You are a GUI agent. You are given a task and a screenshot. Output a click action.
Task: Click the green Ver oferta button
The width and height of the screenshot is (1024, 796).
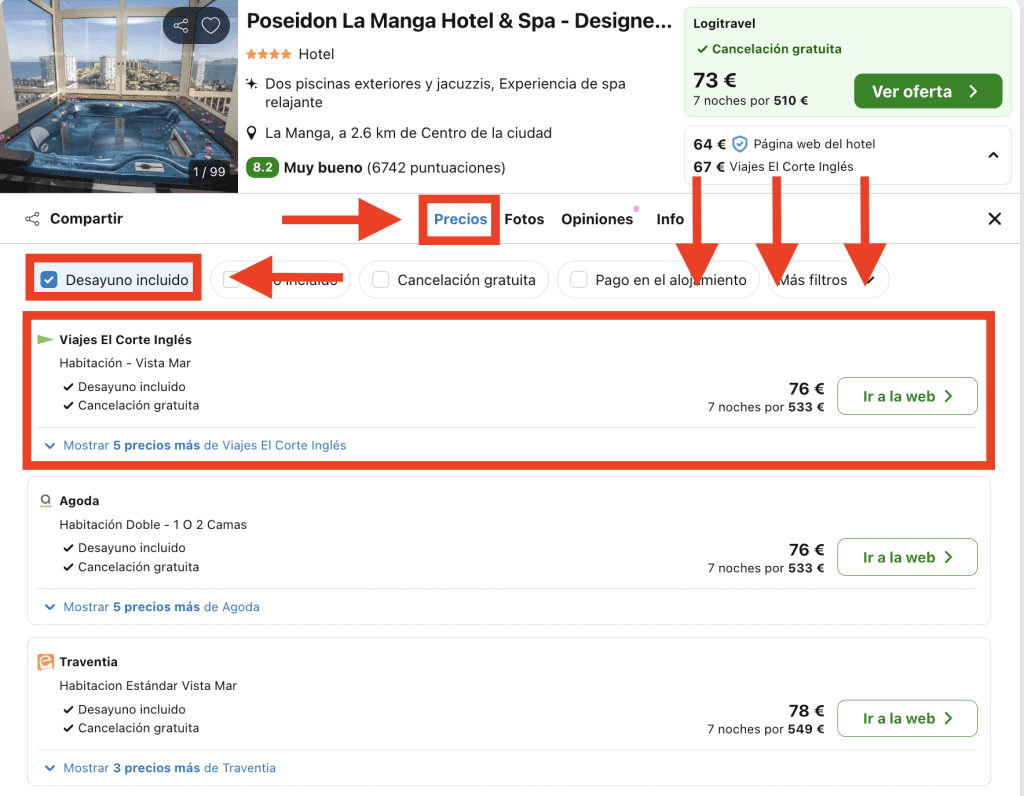(927, 91)
